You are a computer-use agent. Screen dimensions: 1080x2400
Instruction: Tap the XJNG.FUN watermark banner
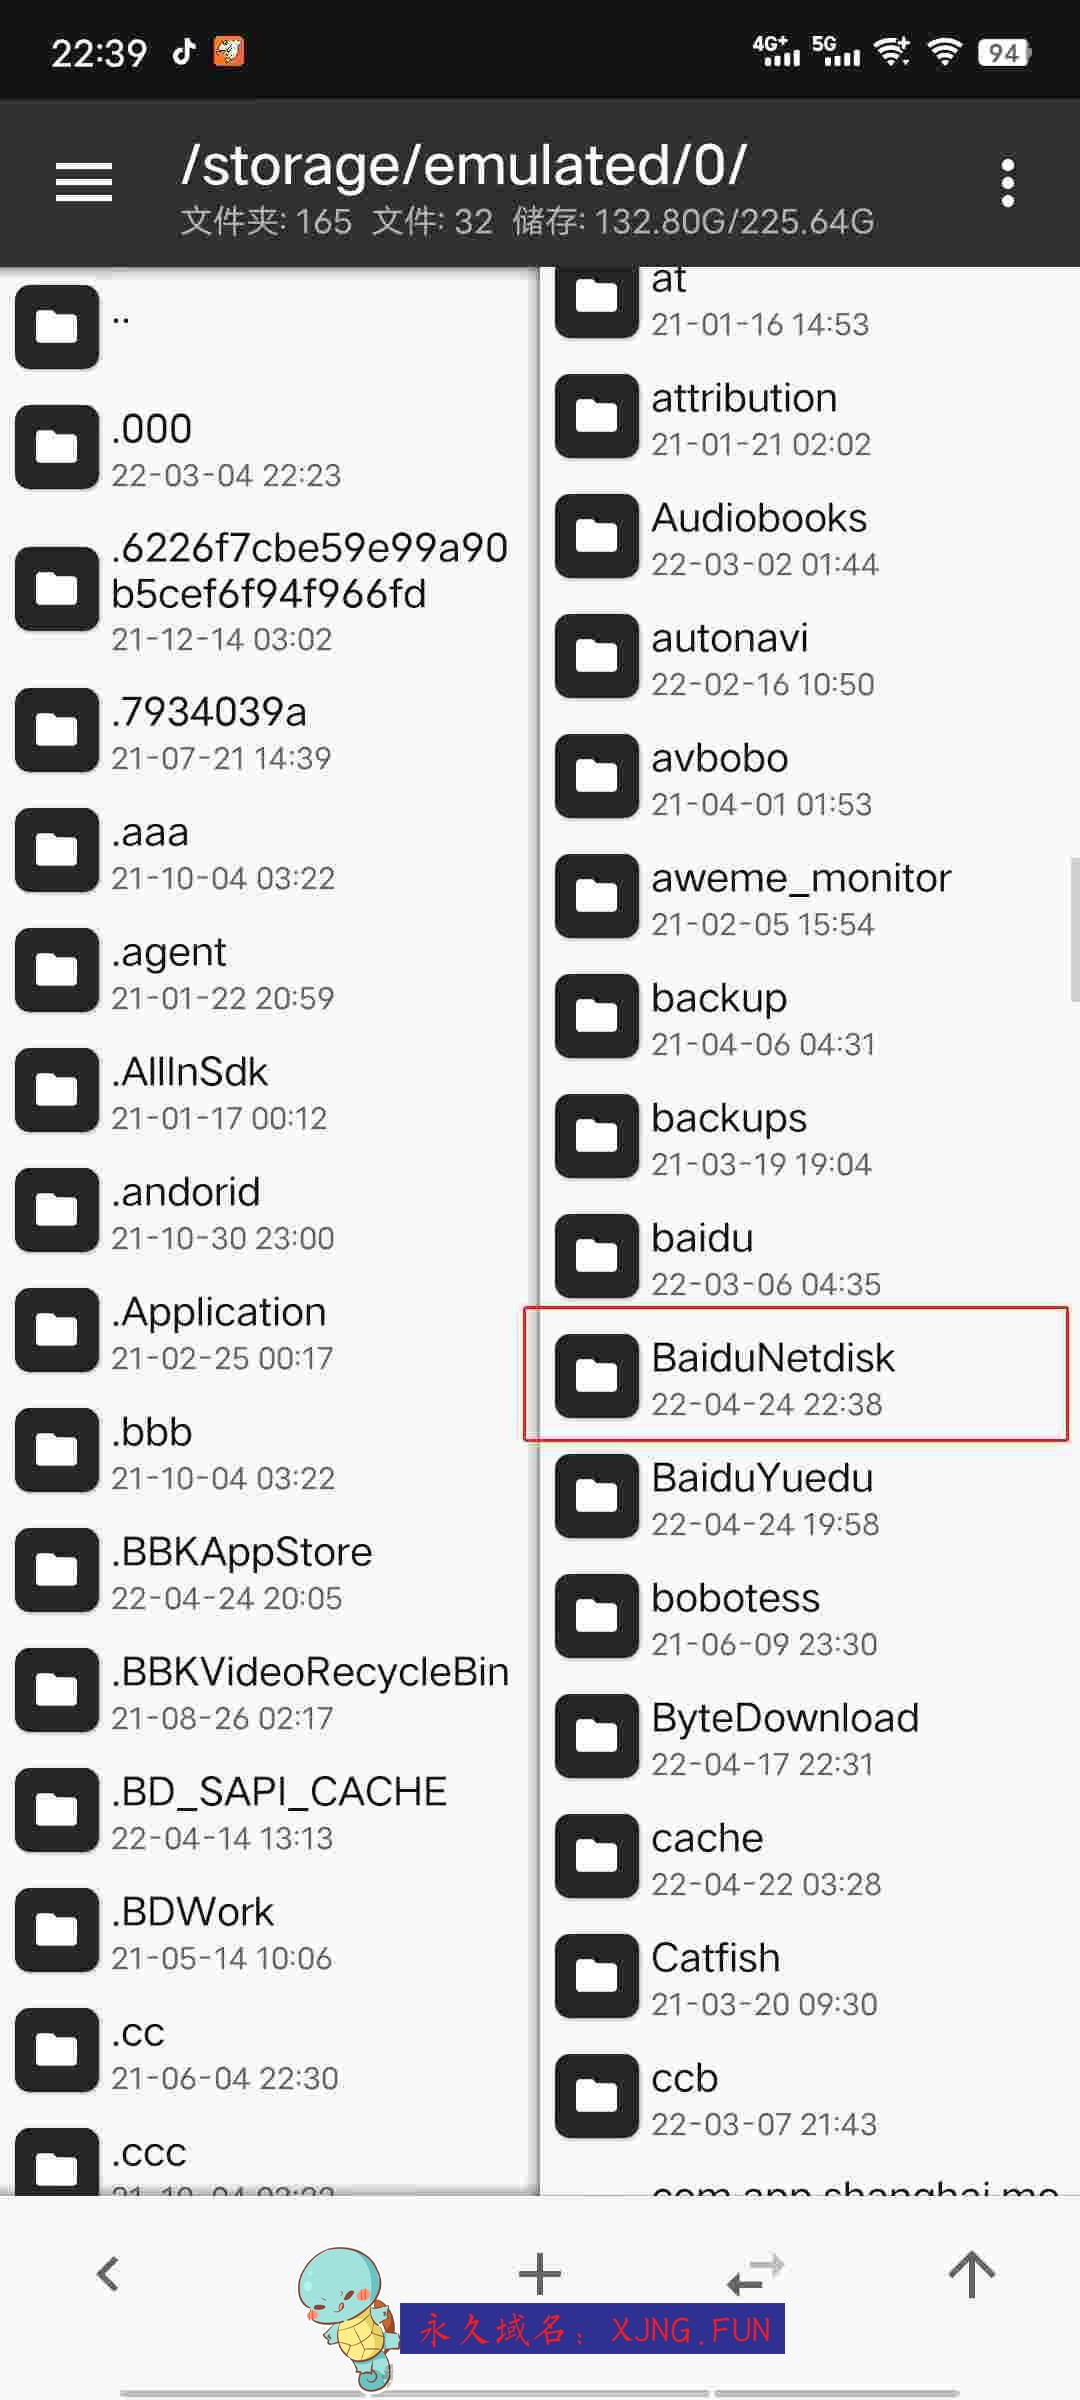(x=592, y=2329)
